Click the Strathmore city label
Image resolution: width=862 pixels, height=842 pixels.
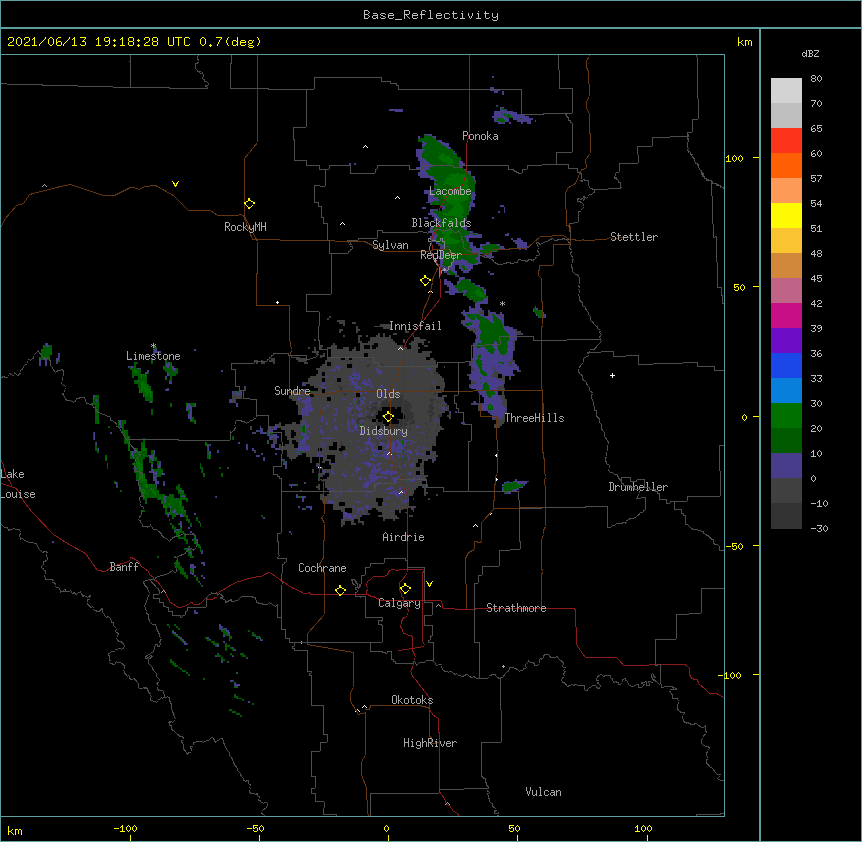coord(516,608)
